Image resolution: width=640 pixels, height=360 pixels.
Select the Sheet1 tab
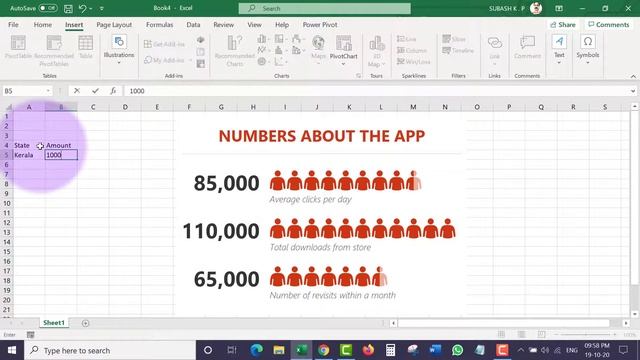[x=54, y=323]
